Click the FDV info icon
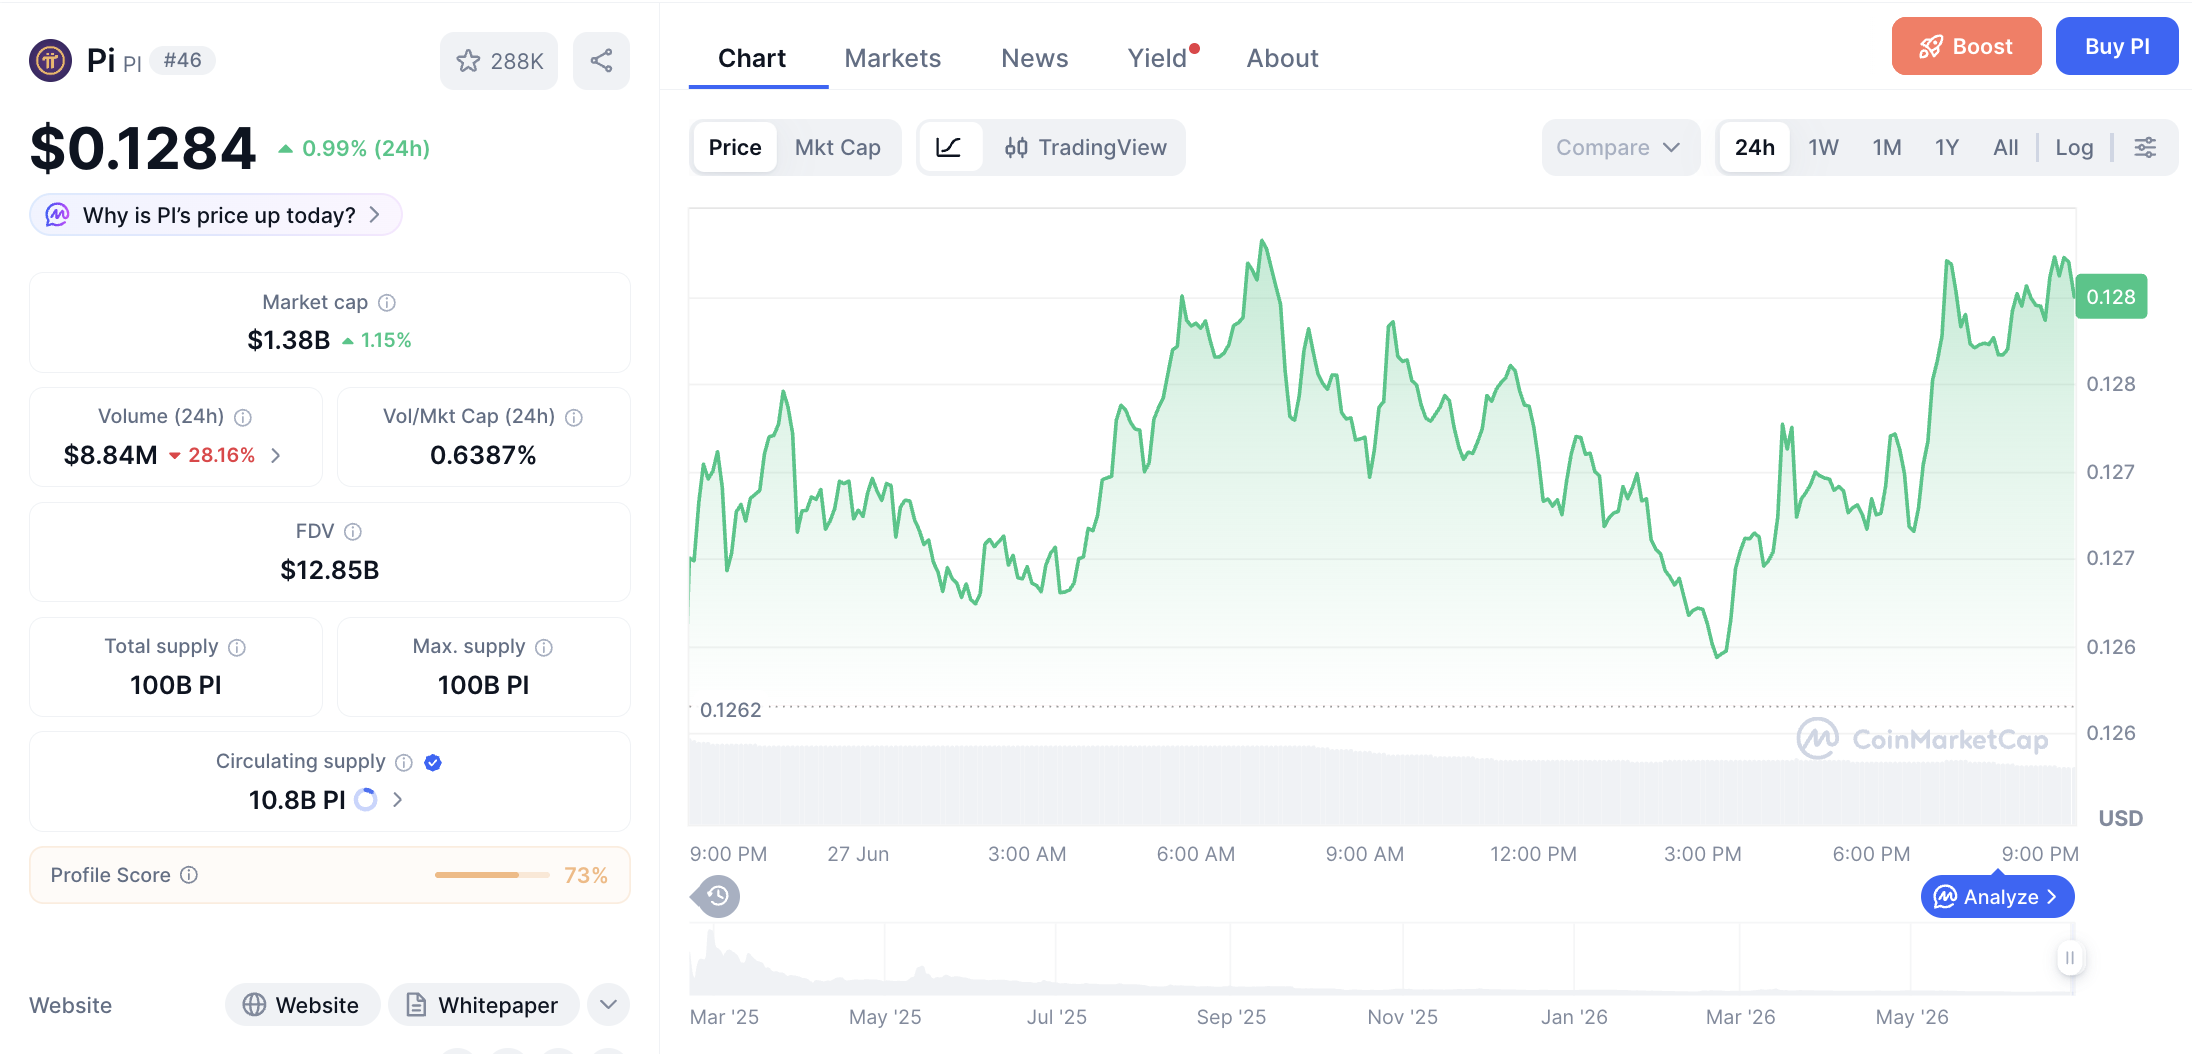 [x=353, y=532]
